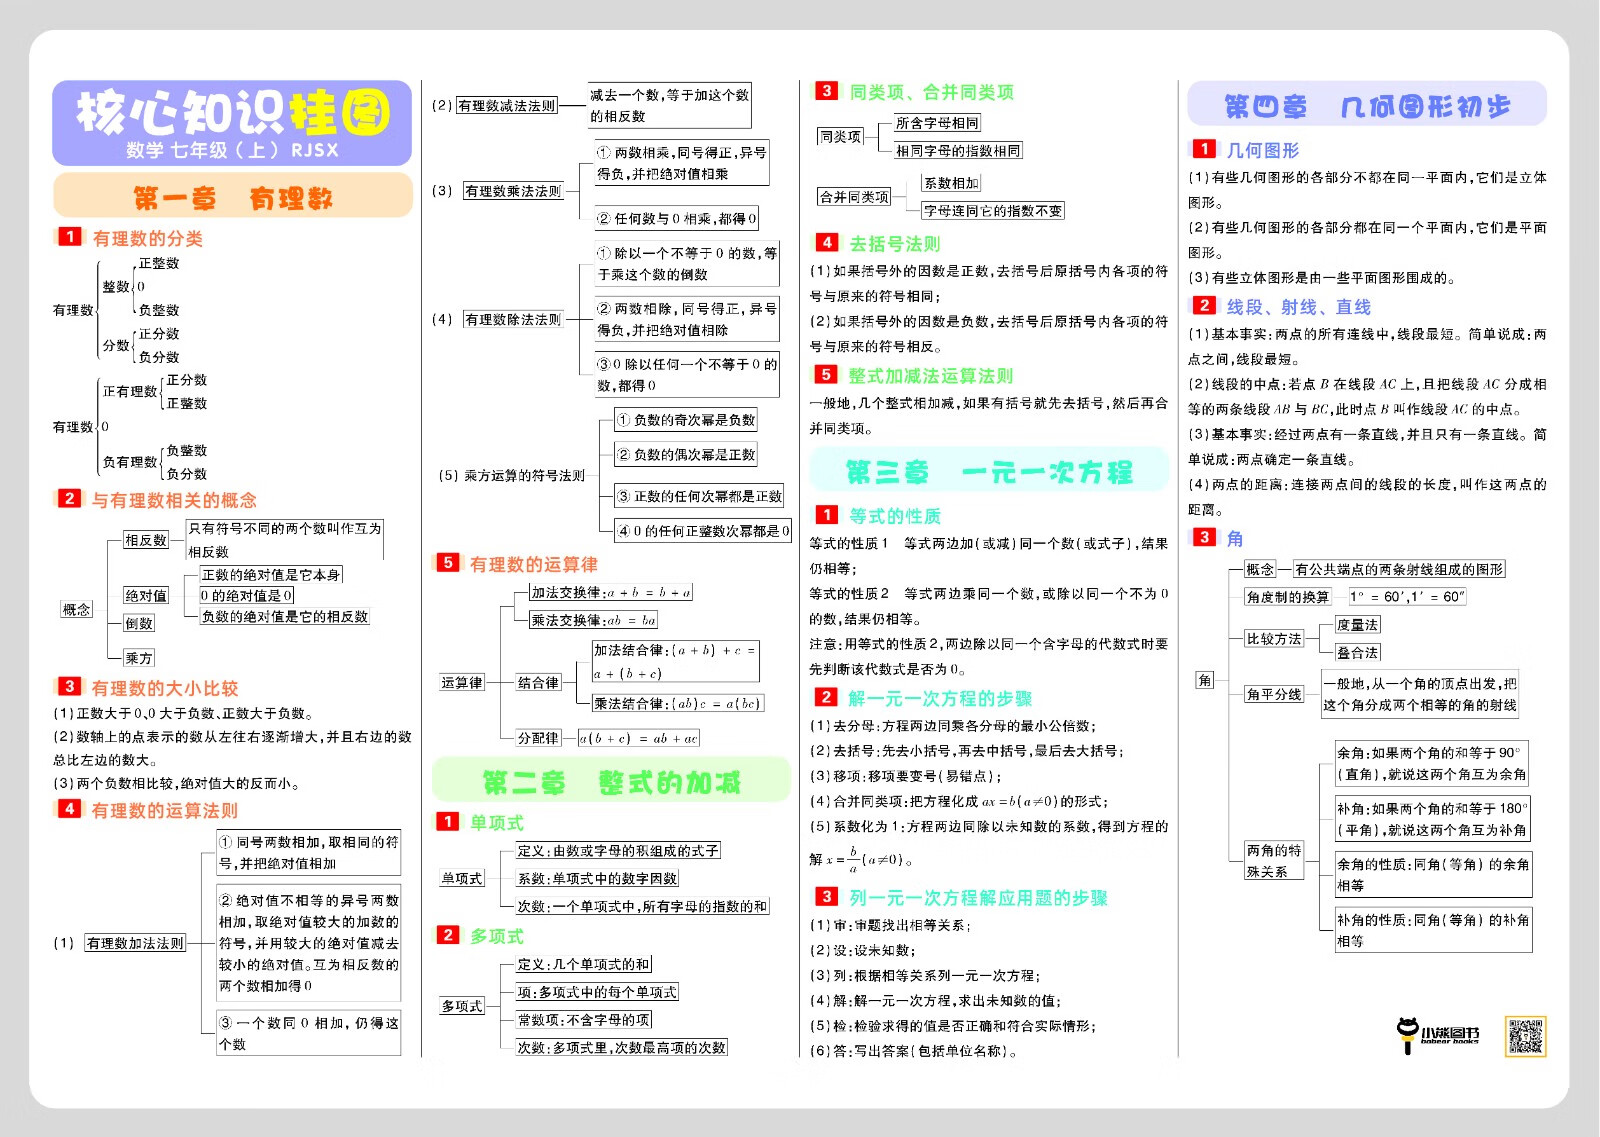Click the 小熊图书 bear logo
Image resolution: width=1600 pixels, height=1137 pixels.
click(x=1437, y=1035)
